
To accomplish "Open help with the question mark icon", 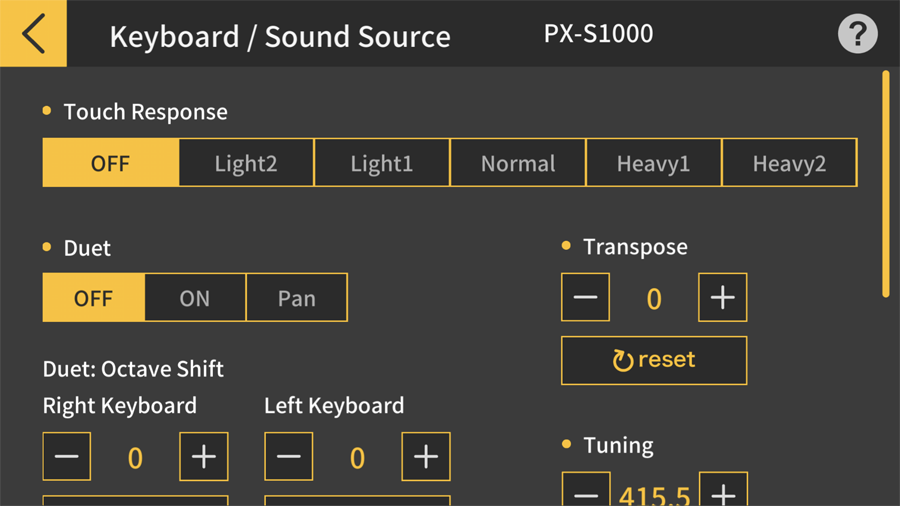I will tap(857, 35).
